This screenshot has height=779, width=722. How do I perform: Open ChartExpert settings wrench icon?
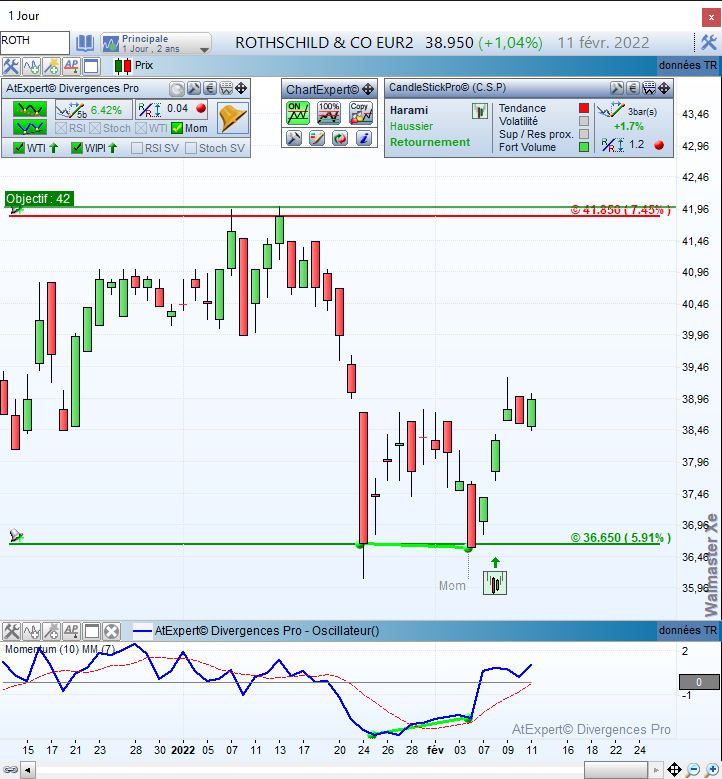(x=294, y=138)
